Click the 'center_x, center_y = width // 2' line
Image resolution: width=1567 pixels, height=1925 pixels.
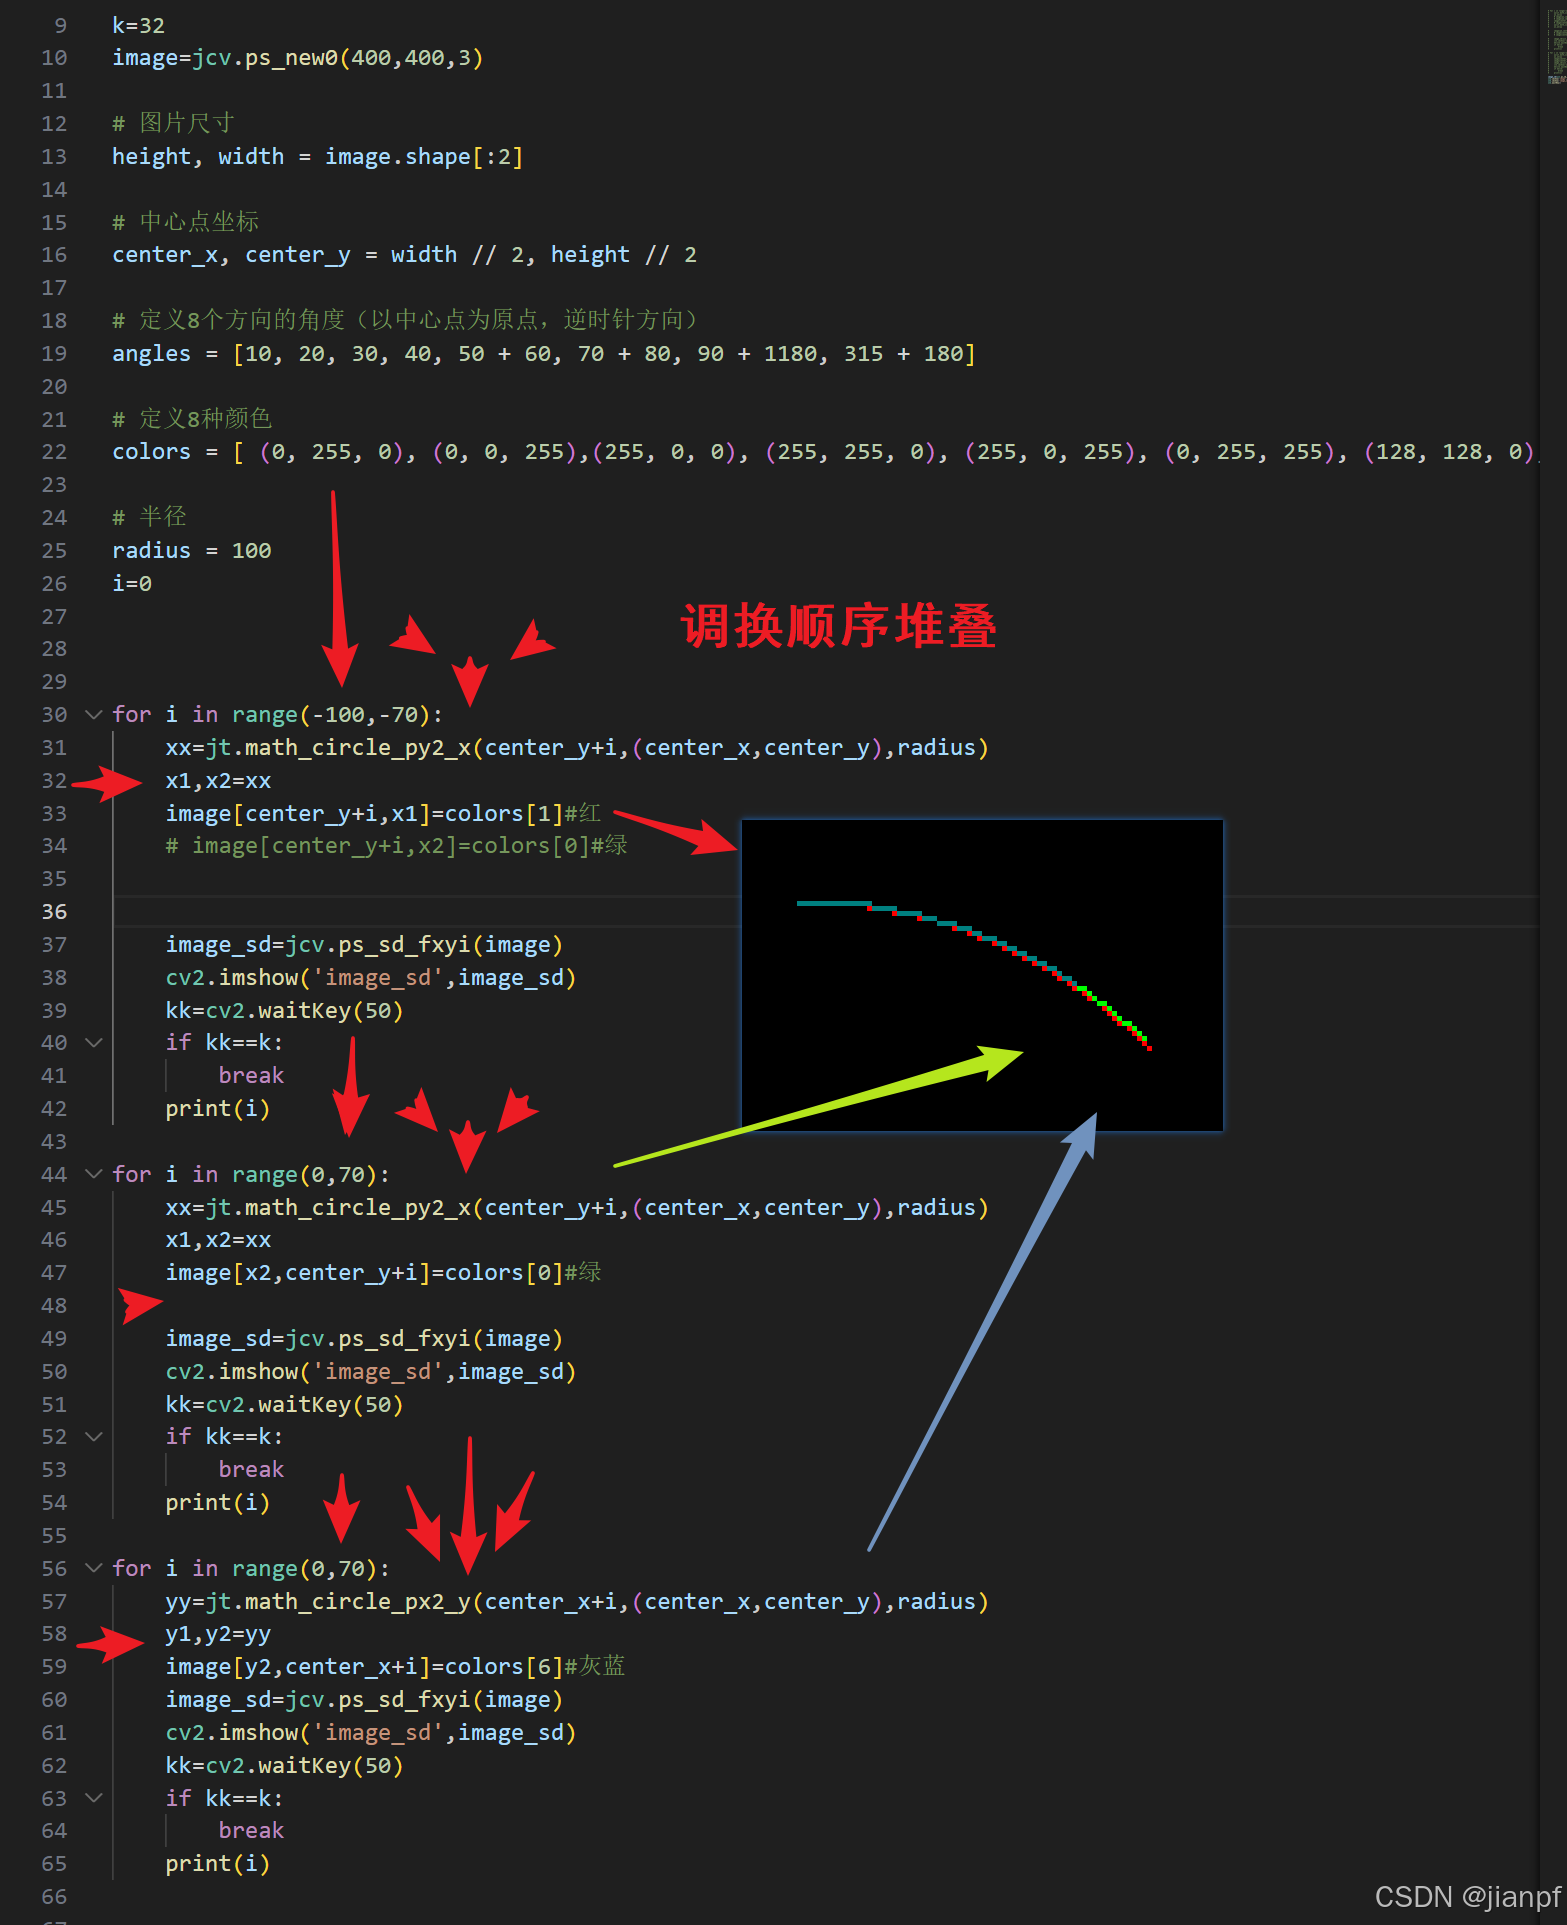coord(404,254)
